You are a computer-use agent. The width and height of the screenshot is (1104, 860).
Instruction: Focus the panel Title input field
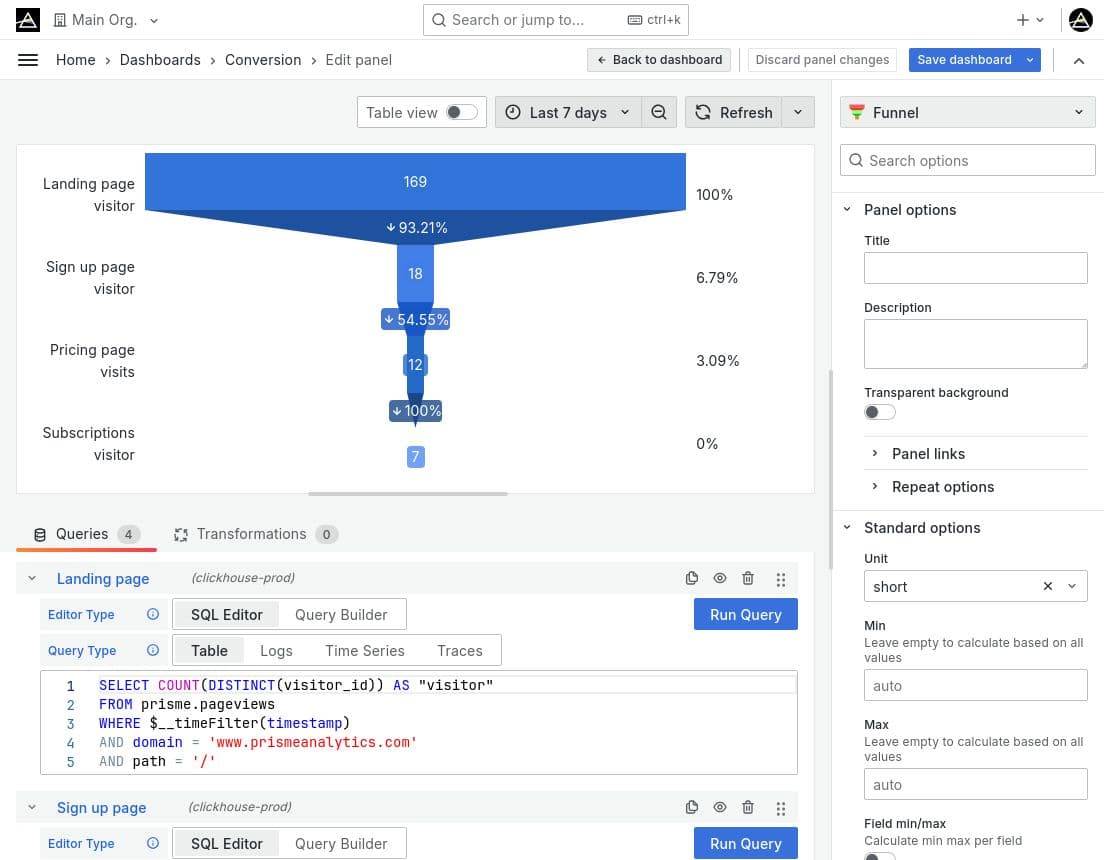click(x=975, y=268)
